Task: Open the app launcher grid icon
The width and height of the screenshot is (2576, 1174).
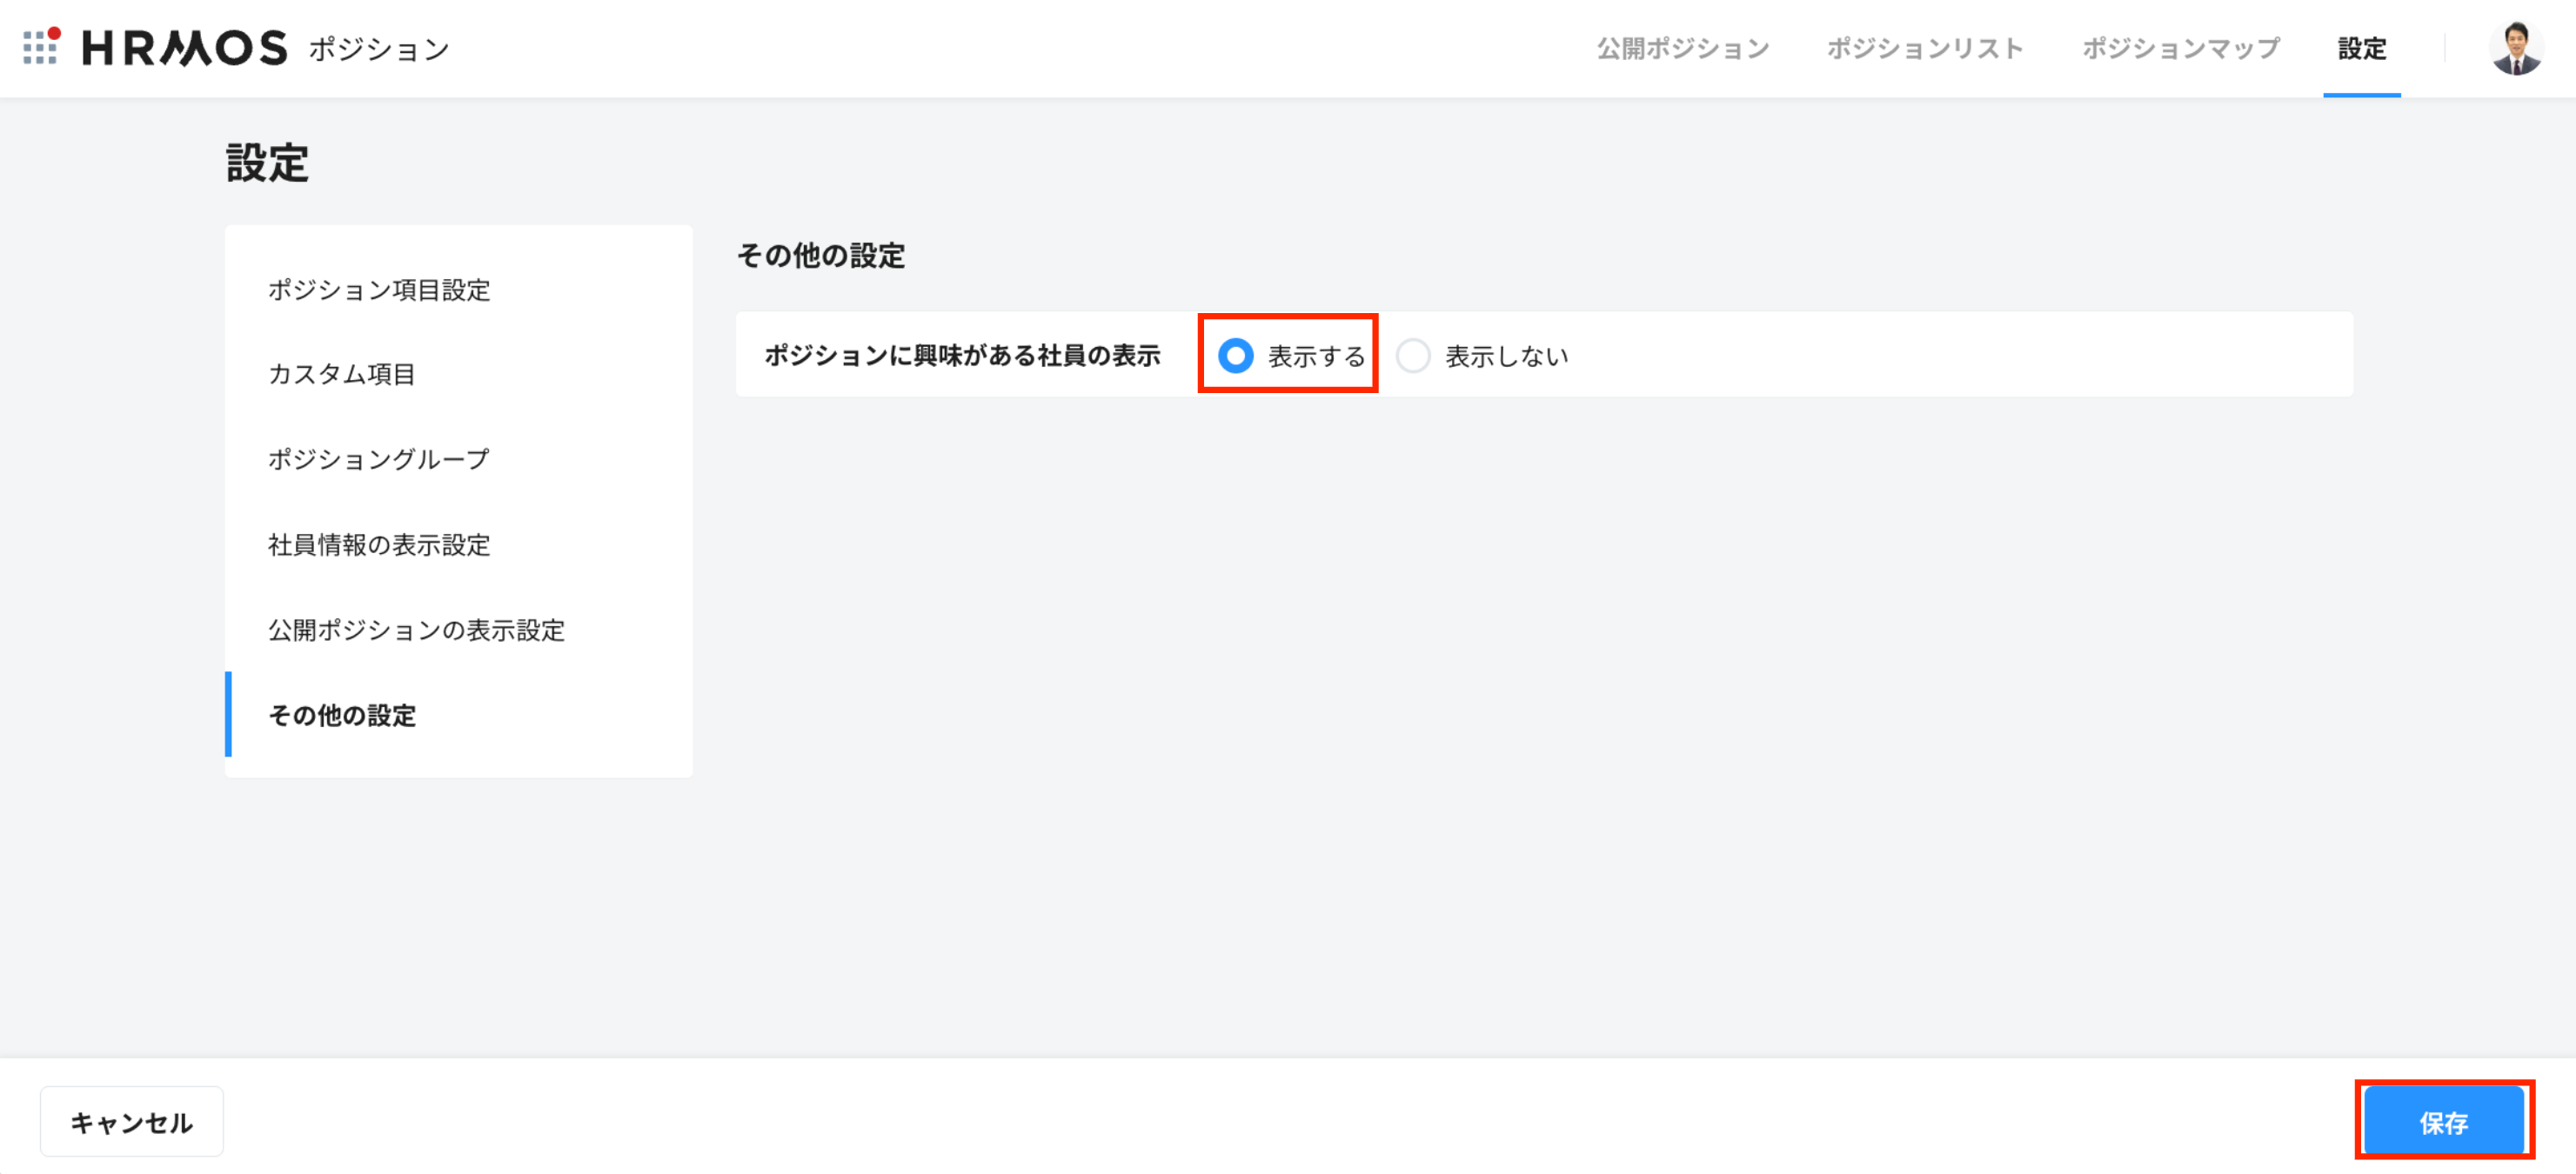Action: tap(40, 47)
